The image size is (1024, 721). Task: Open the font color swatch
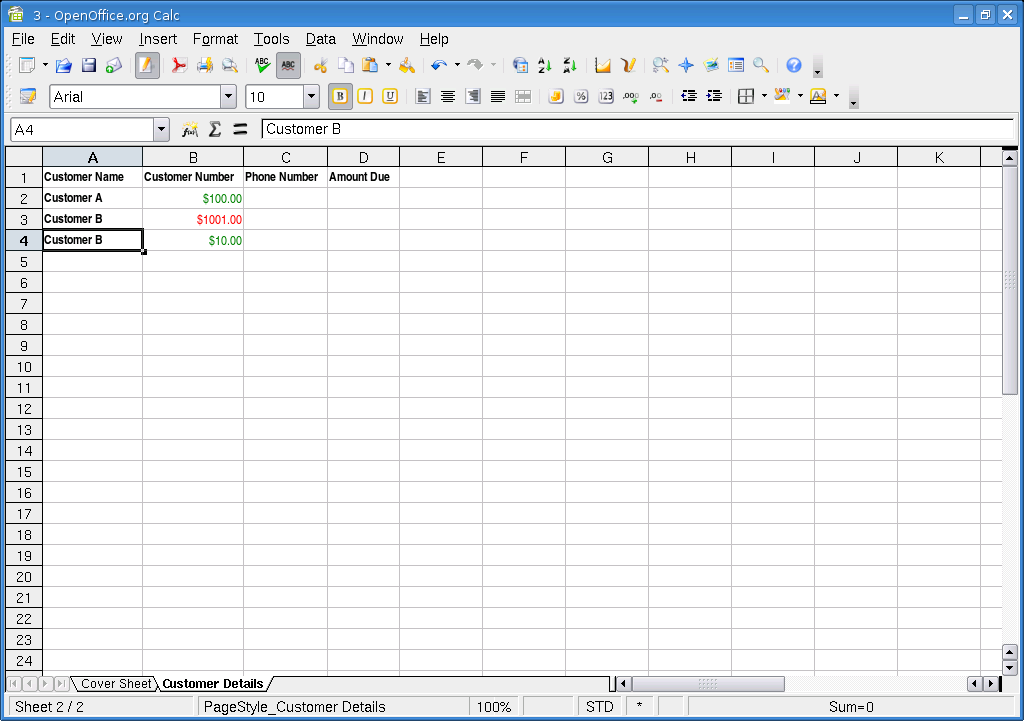818,97
